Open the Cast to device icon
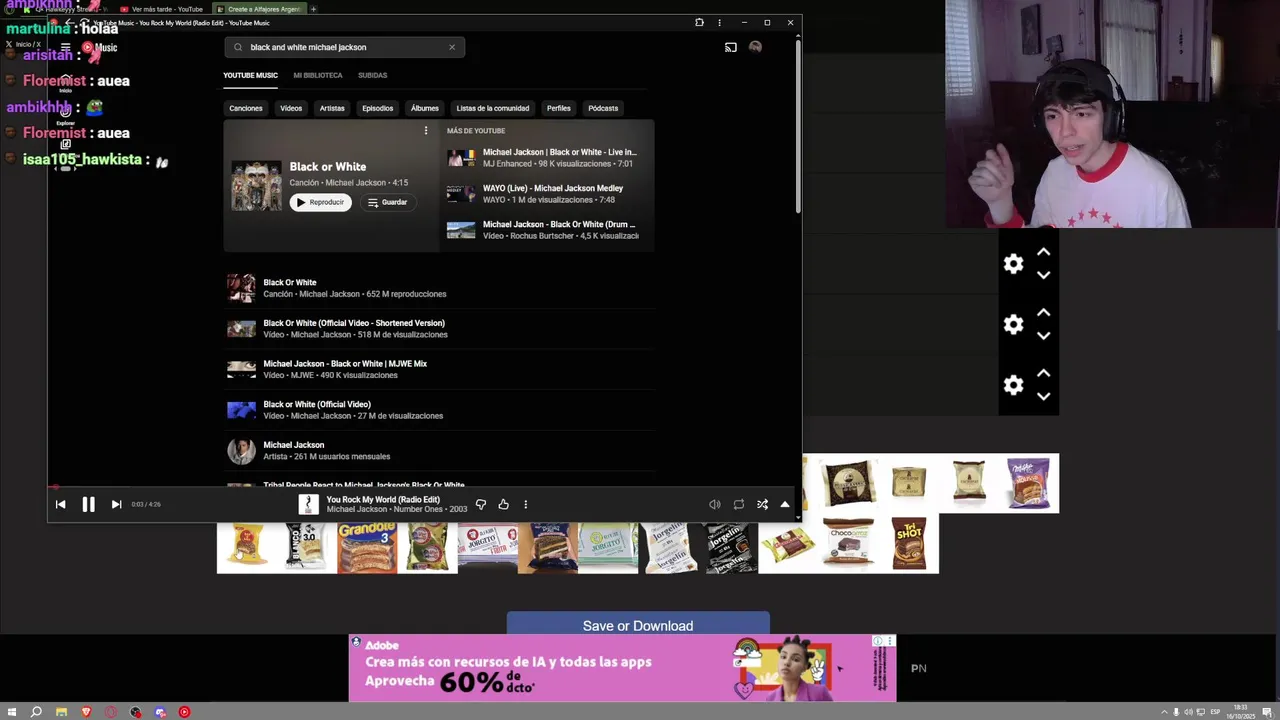This screenshot has width=1280, height=720. click(x=731, y=47)
